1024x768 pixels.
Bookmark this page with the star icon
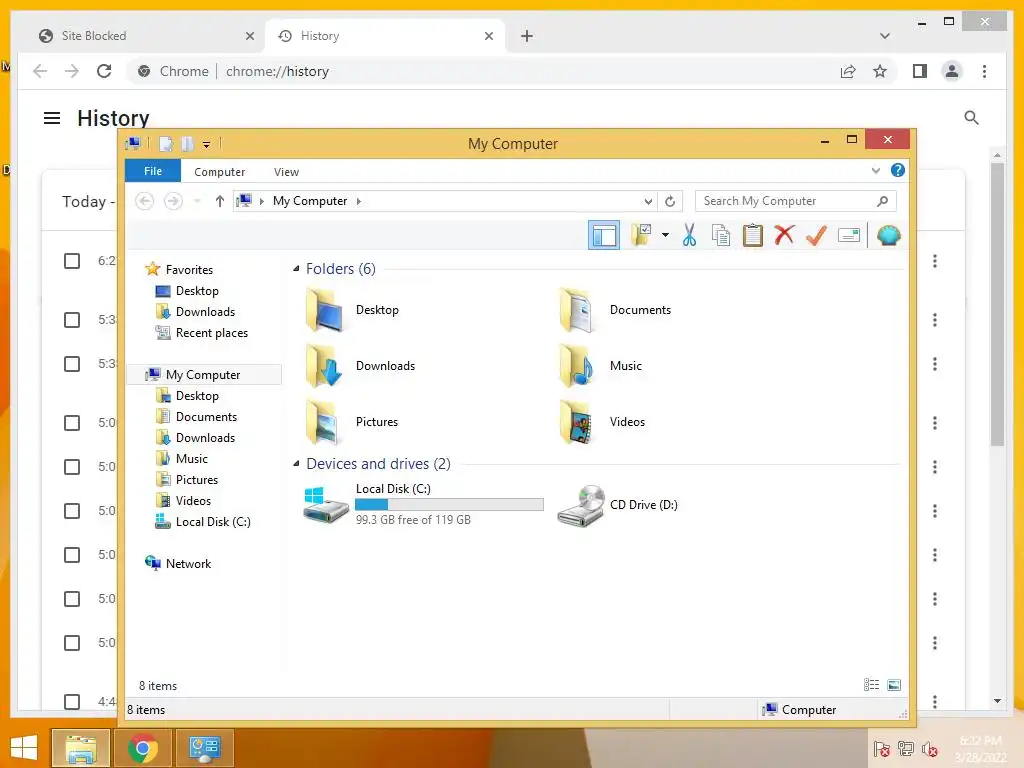(880, 71)
